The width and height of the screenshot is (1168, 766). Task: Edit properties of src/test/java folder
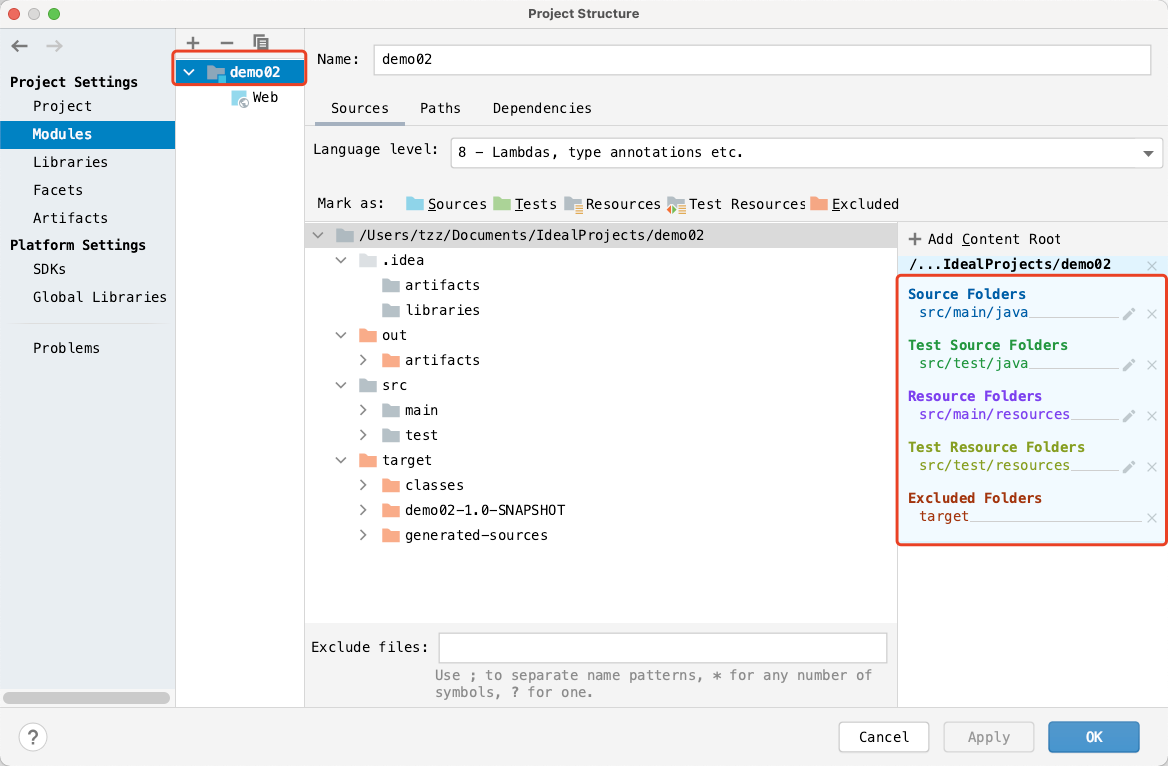point(1129,364)
